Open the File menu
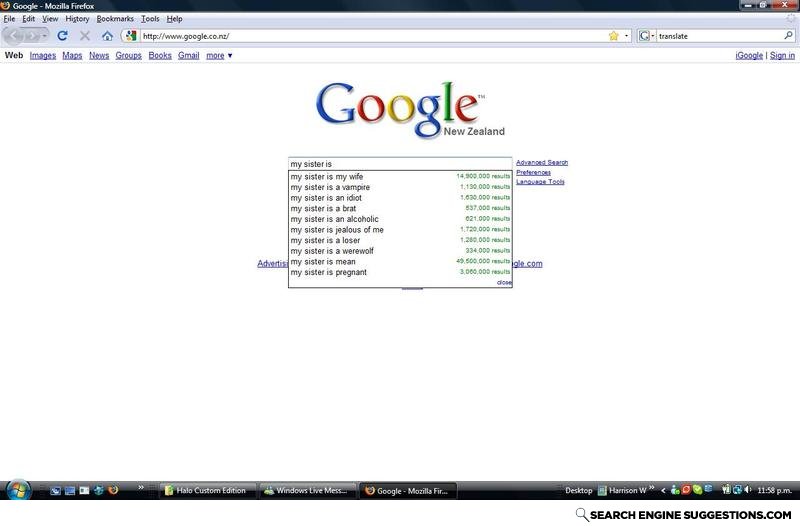 [9, 19]
